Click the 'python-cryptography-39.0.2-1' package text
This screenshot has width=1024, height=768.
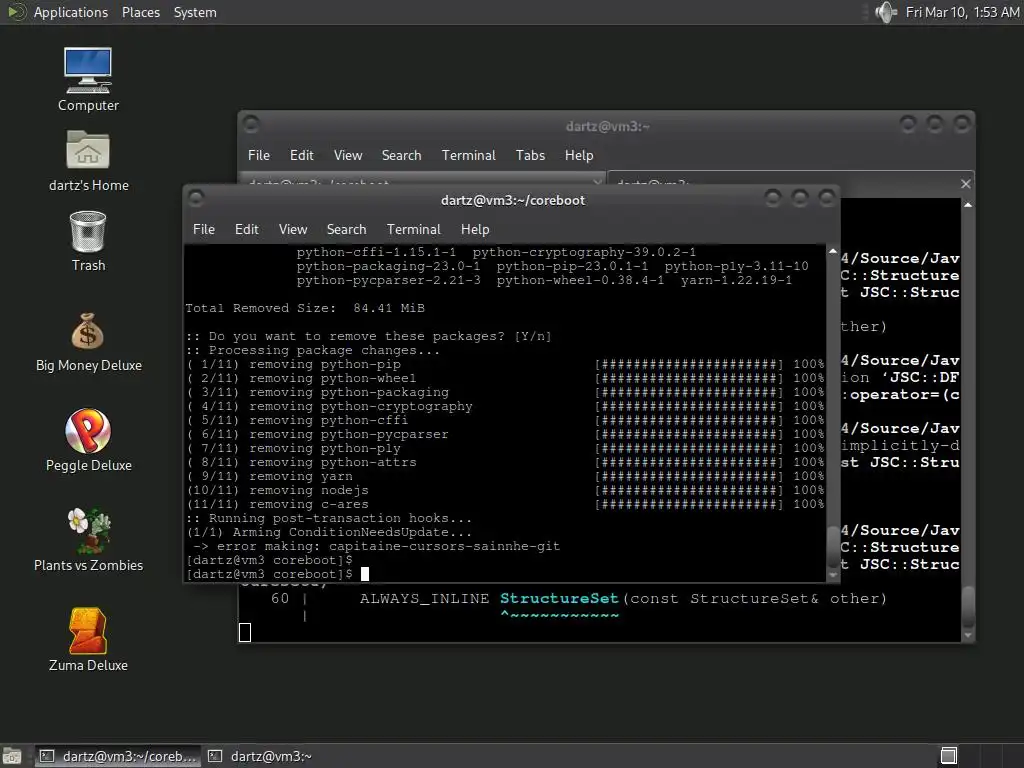(584, 252)
